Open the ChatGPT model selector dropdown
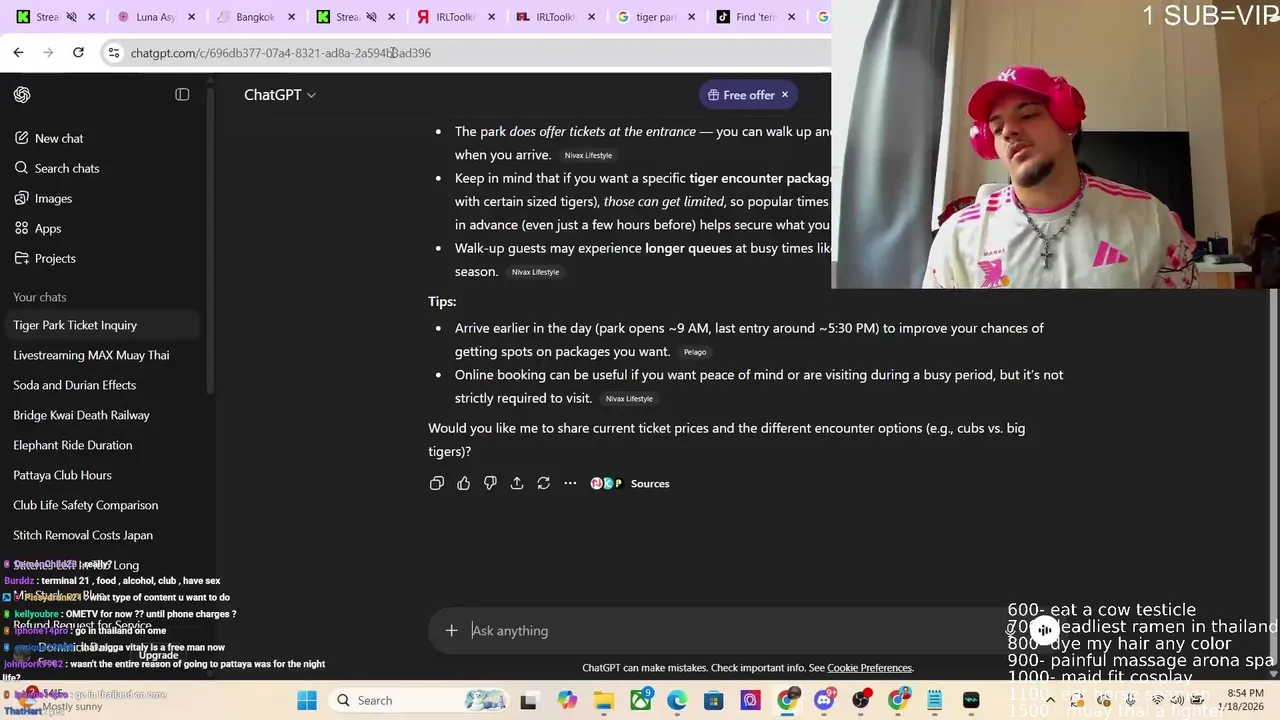 coord(280,95)
